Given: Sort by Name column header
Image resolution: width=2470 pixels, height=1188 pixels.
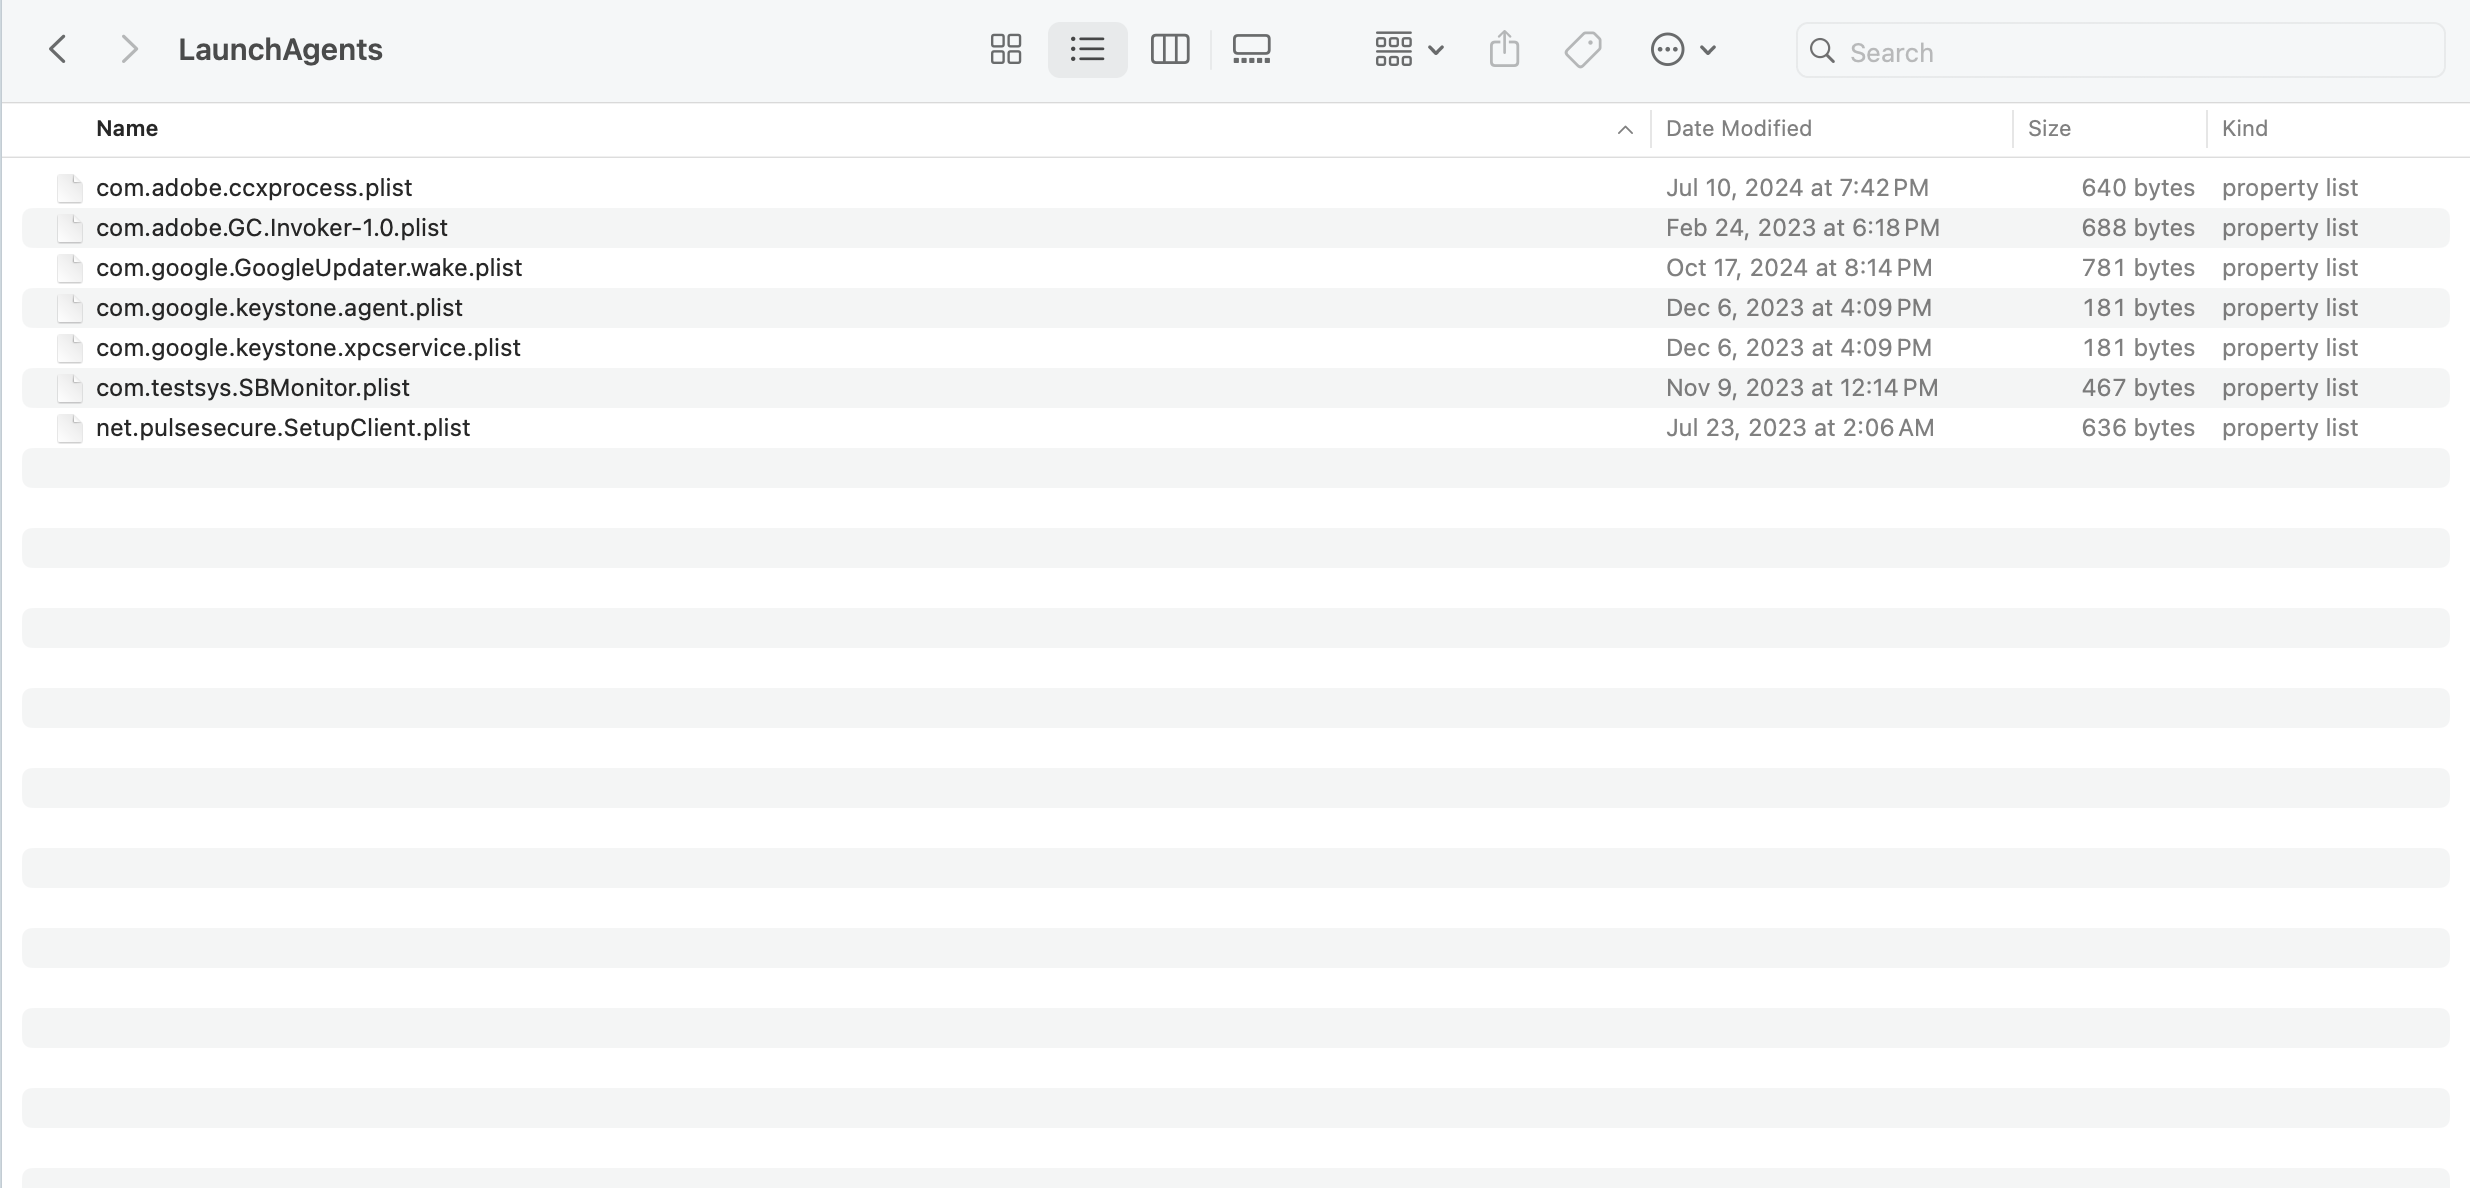Looking at the screenshot, I should [127, 128].
